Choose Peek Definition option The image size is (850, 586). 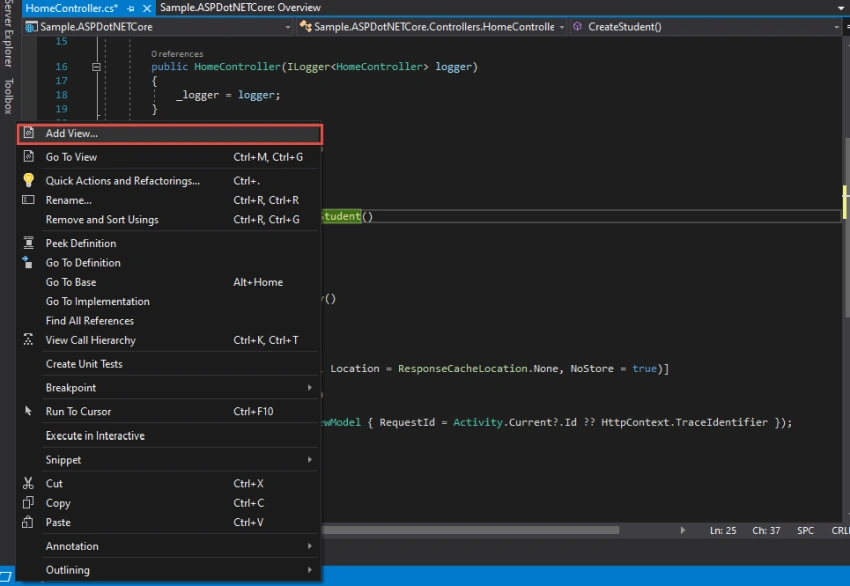170,243
